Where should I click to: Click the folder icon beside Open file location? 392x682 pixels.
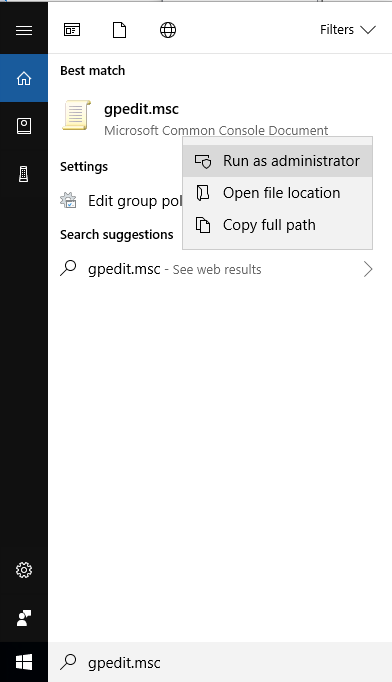click(x=203, y=193)
